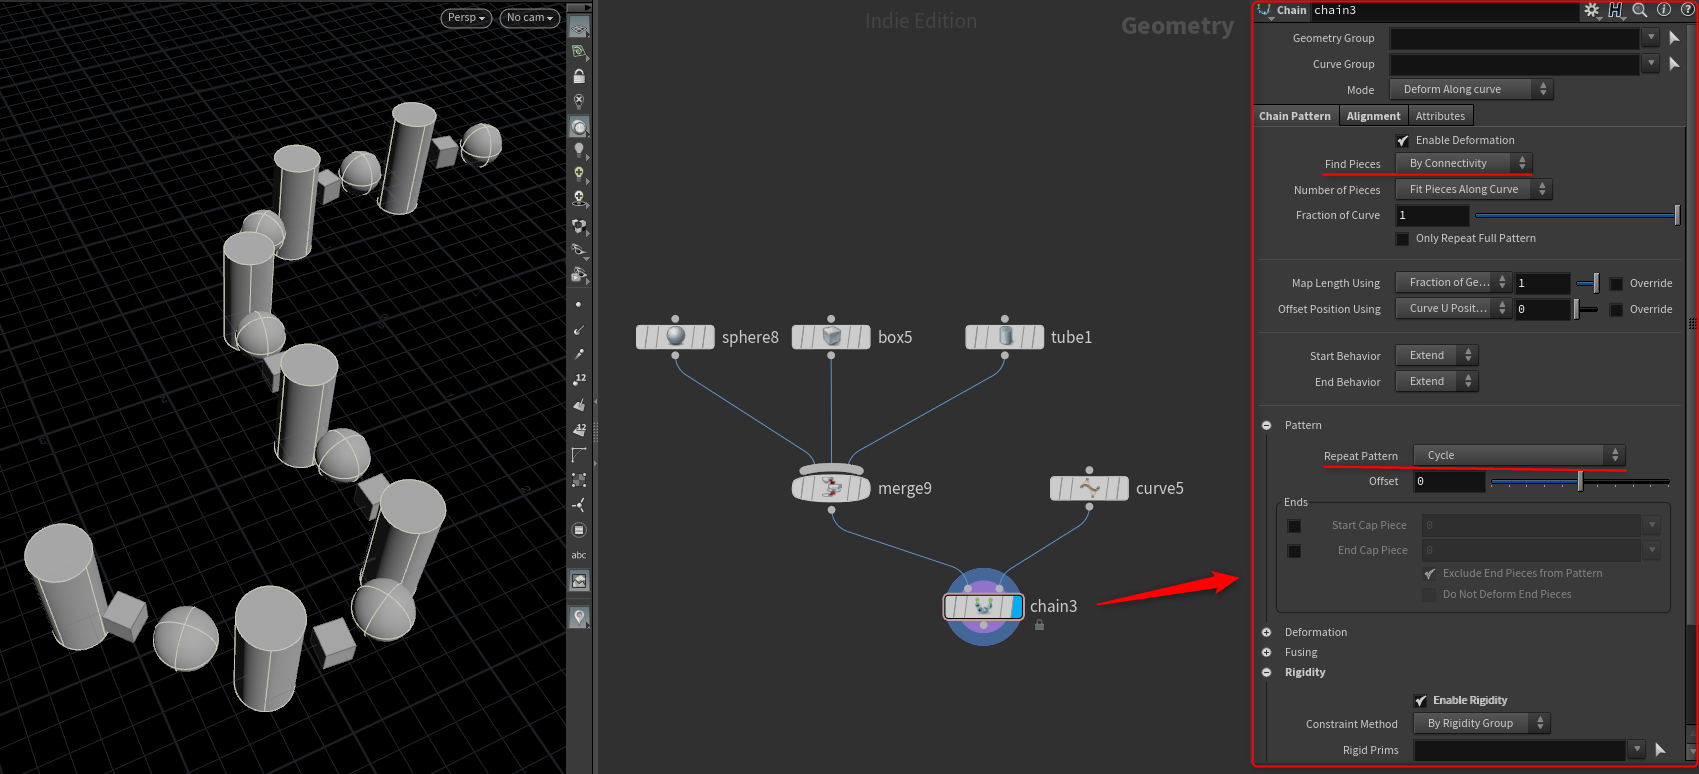Toggle background image icon in viewport toolbar
The image size is (1699, 774).
579,581
